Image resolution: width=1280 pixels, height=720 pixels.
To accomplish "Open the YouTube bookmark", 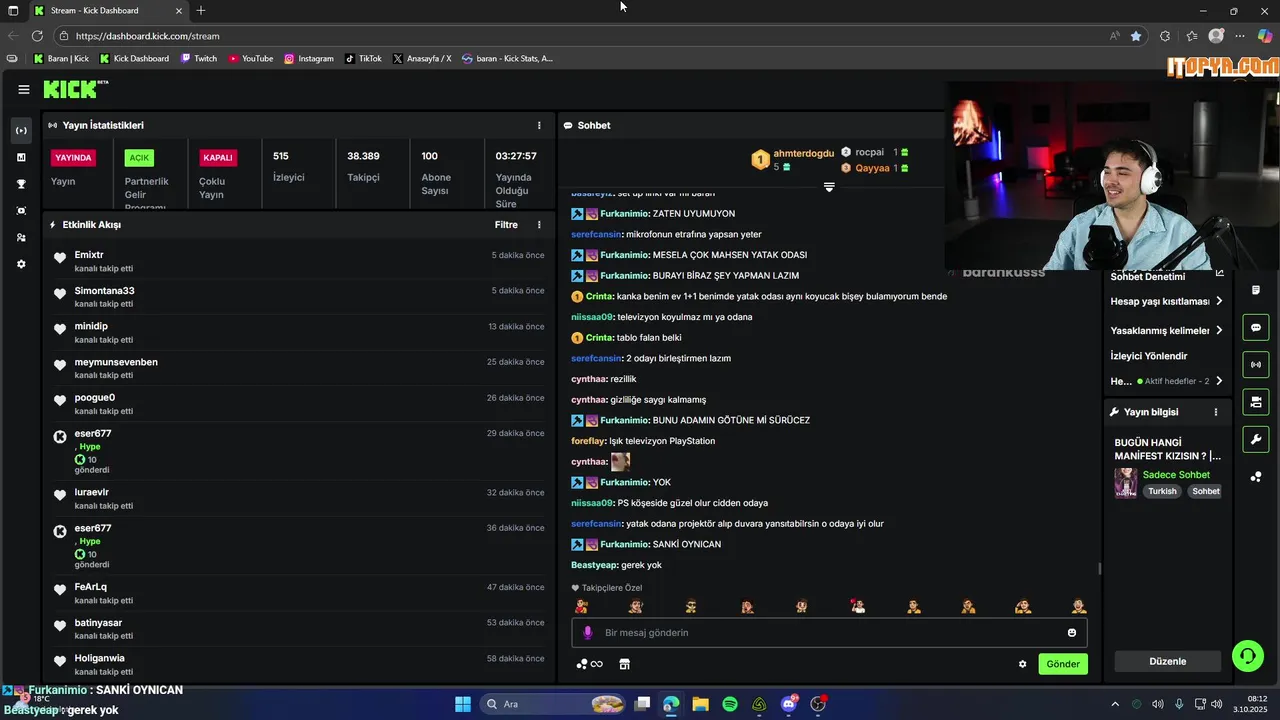I will 251,59.
